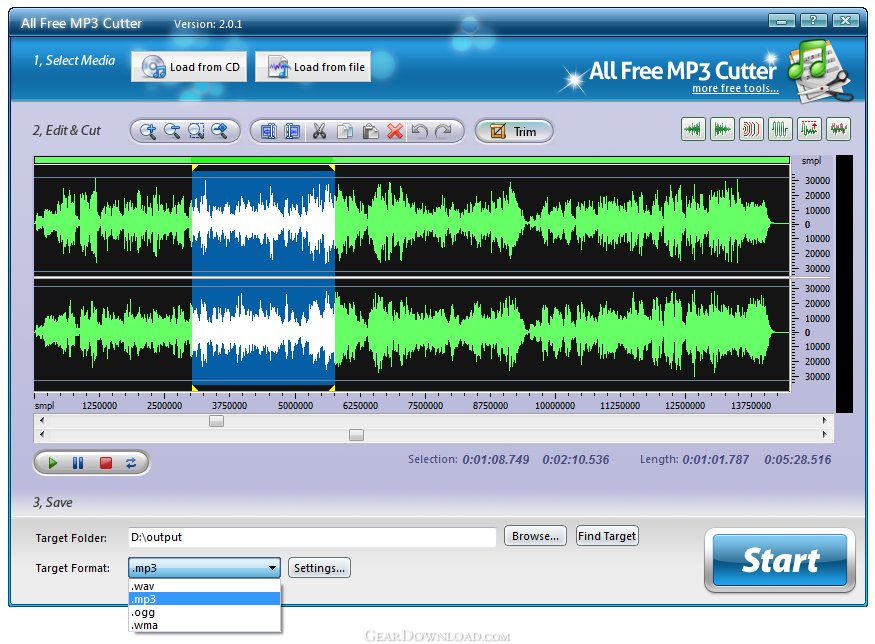
Task: Stop playback with the red square
Action: tap(105, 463)
